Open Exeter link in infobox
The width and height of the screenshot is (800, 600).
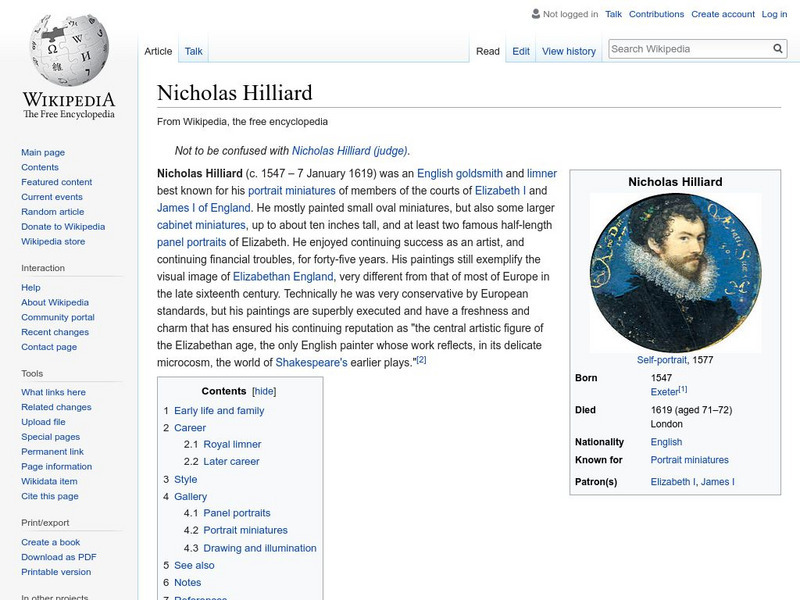click(664, 392)
